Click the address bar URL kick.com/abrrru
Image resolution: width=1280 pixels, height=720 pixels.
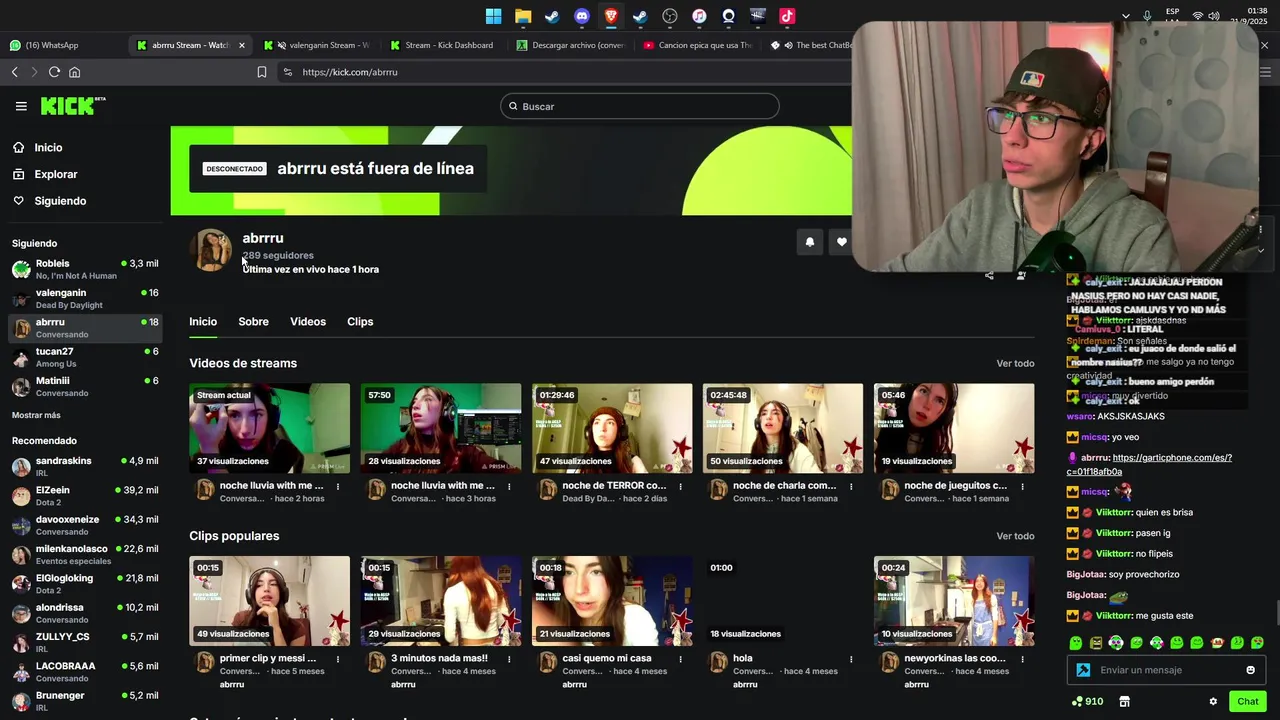click(x=350, y=72)
